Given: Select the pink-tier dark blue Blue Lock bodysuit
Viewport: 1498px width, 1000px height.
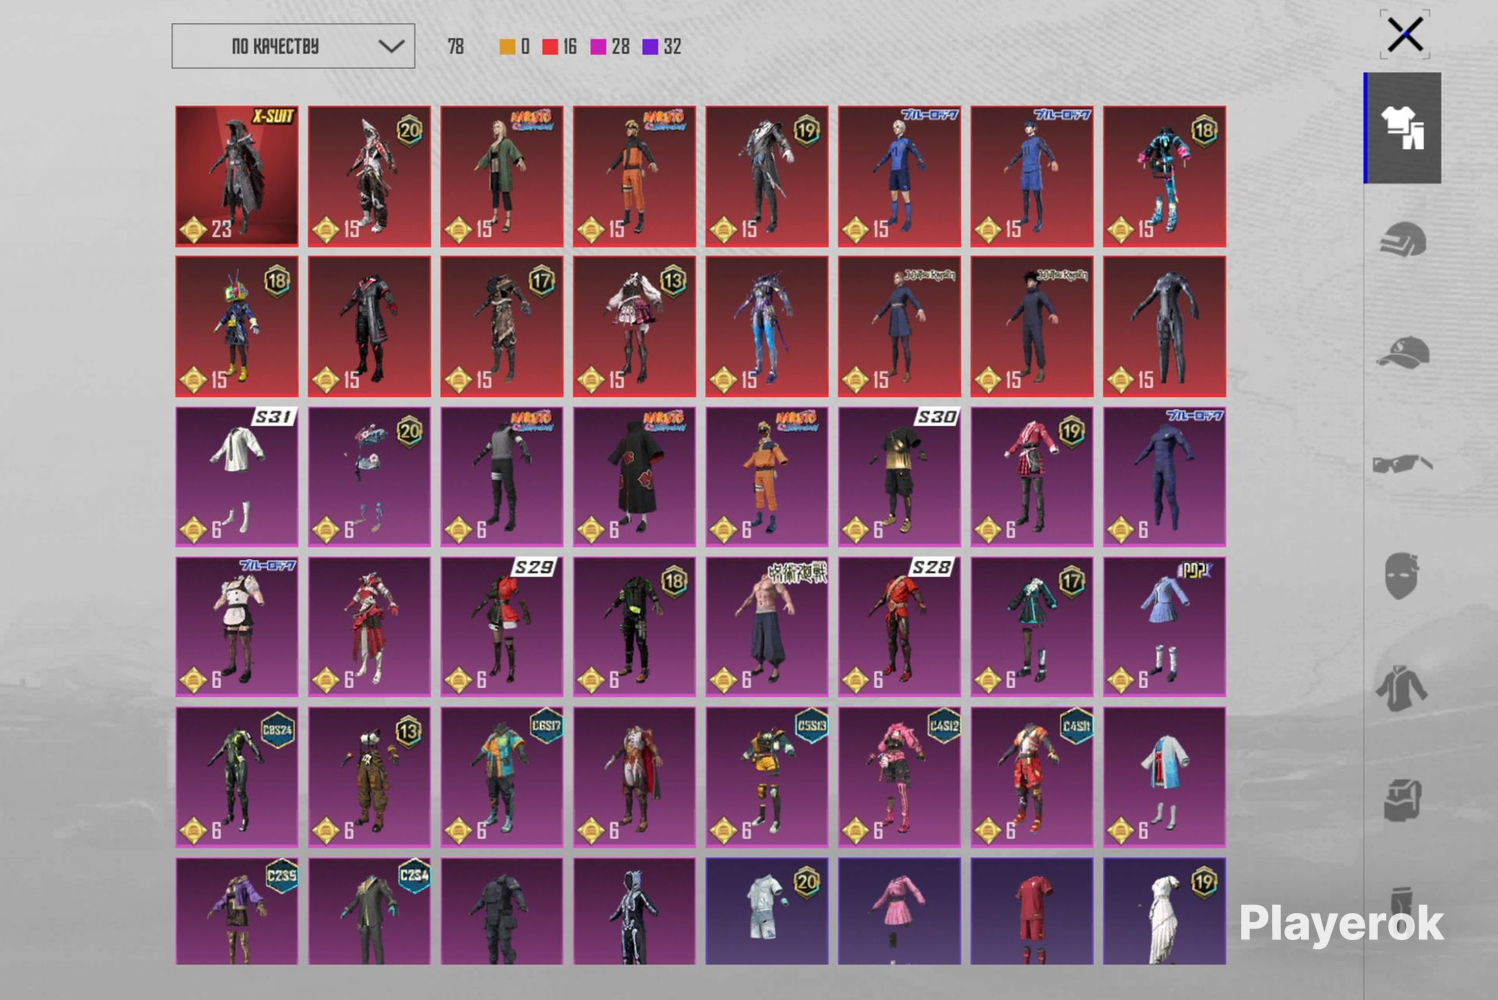Looking at the screenshot, I should coord(1164,476).
